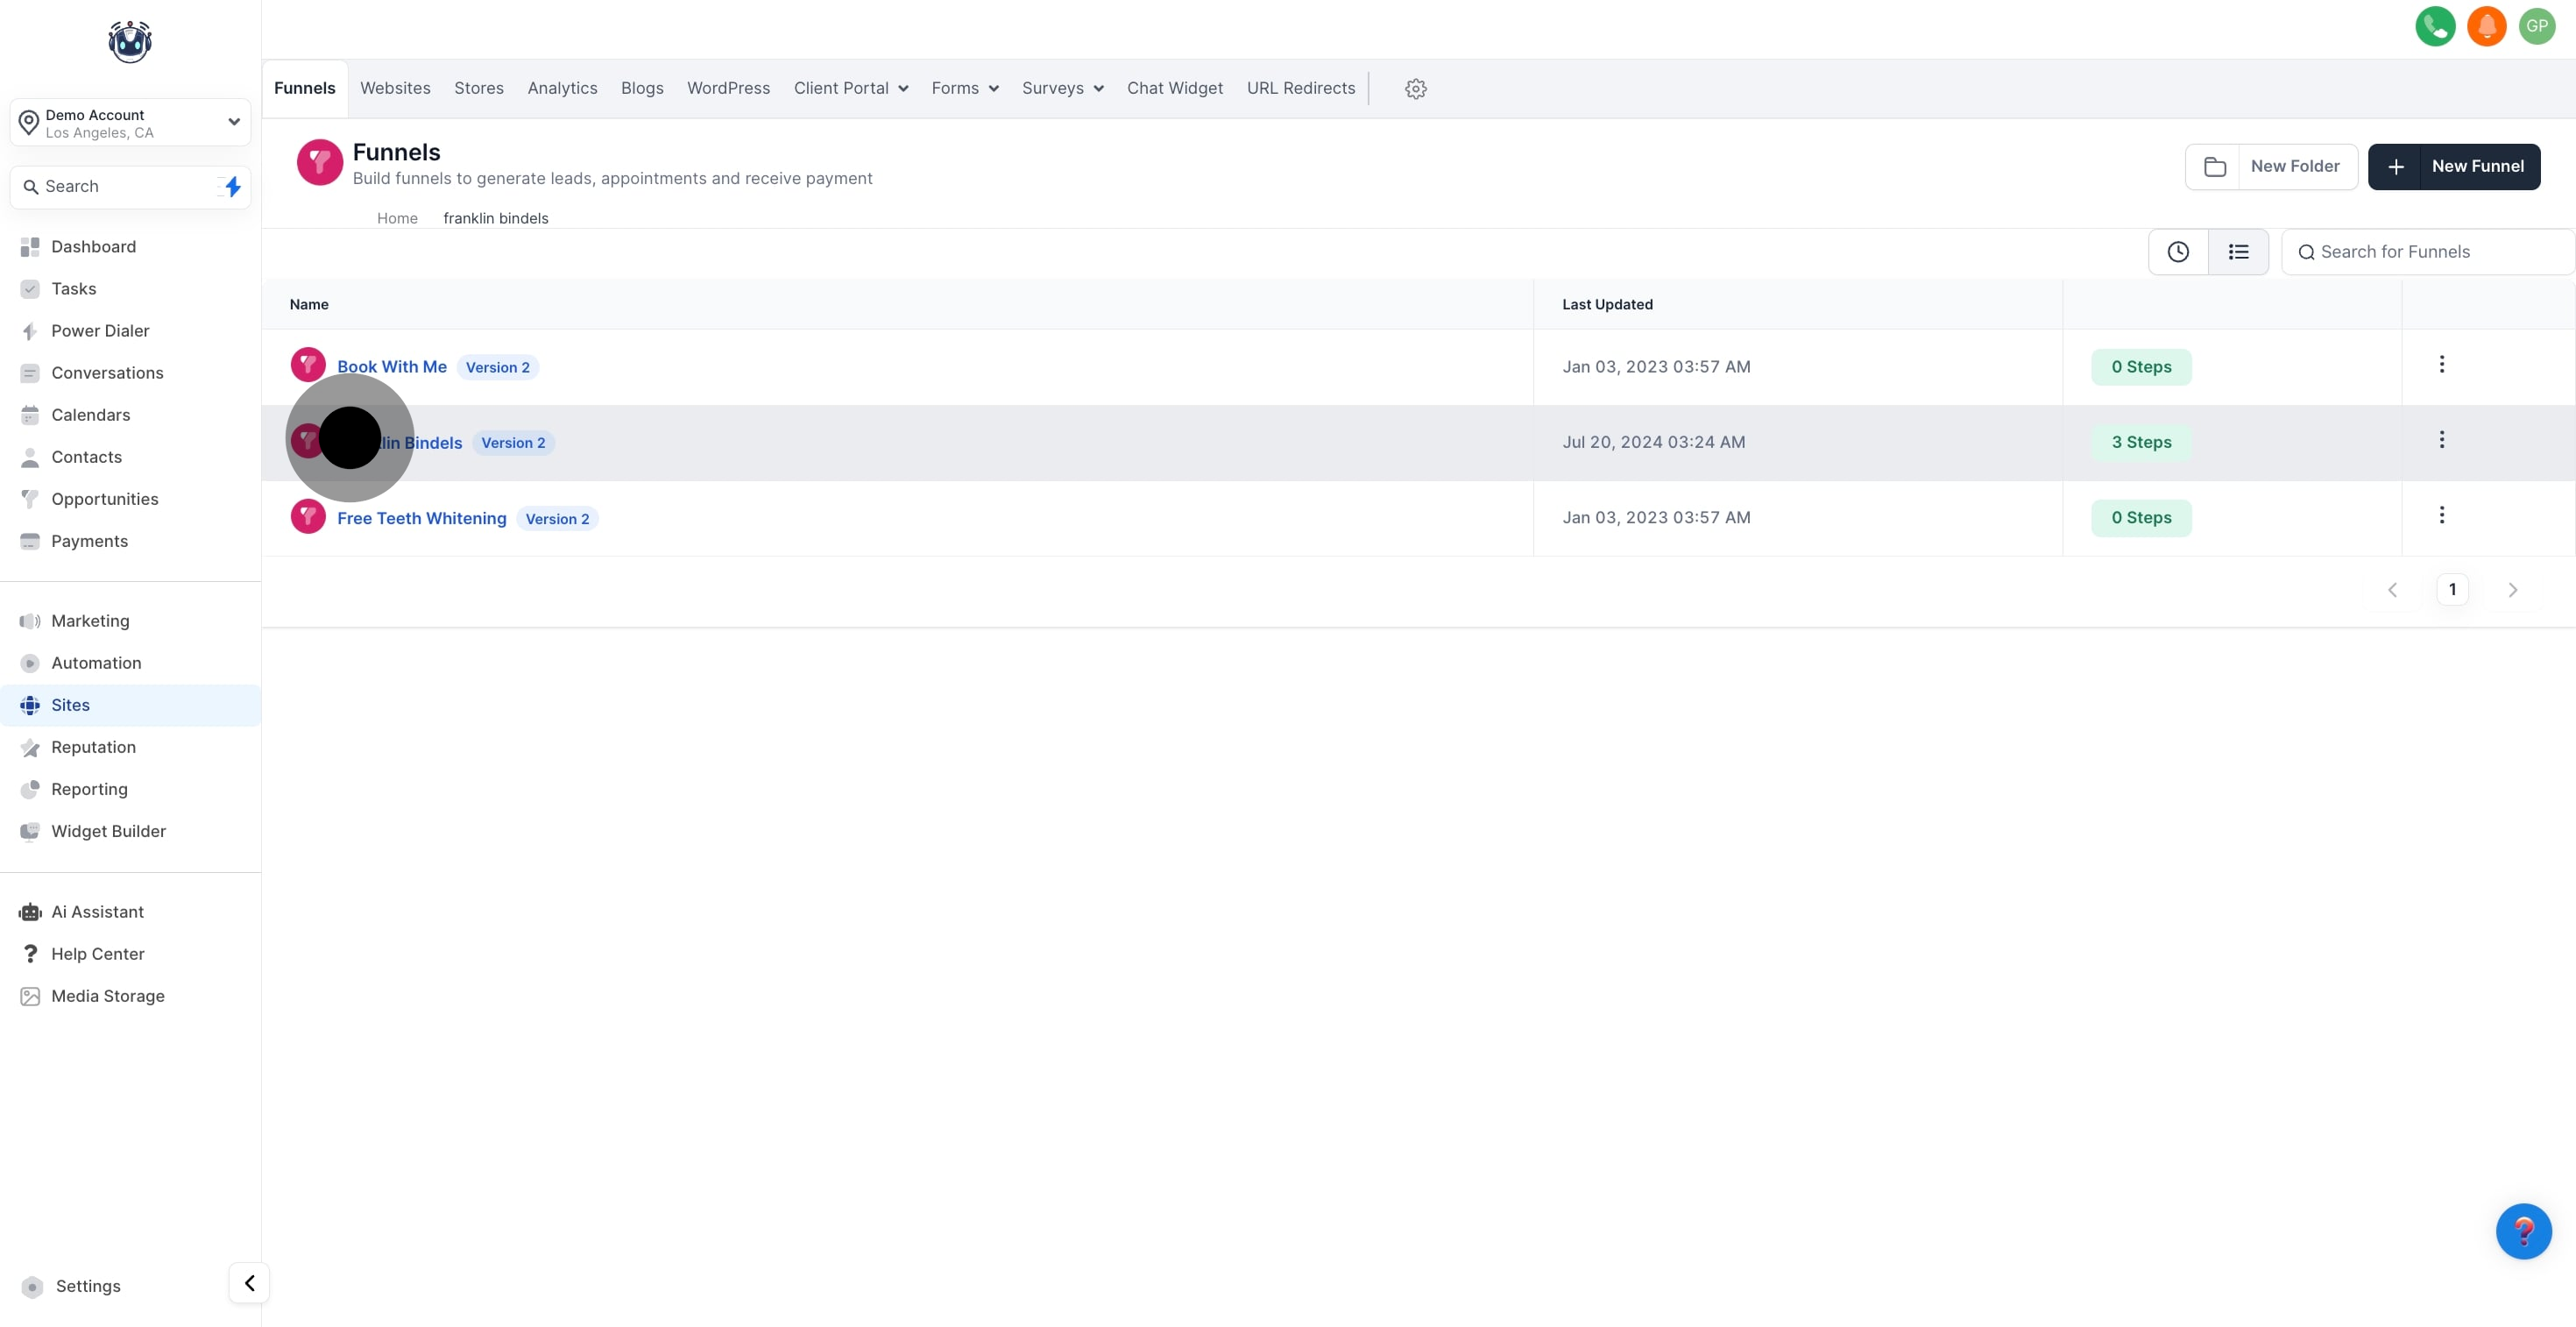Open Automation in the sidebar
Image resolution: width=2576 pixels, height=1327 pixels.
pos(96,663)
